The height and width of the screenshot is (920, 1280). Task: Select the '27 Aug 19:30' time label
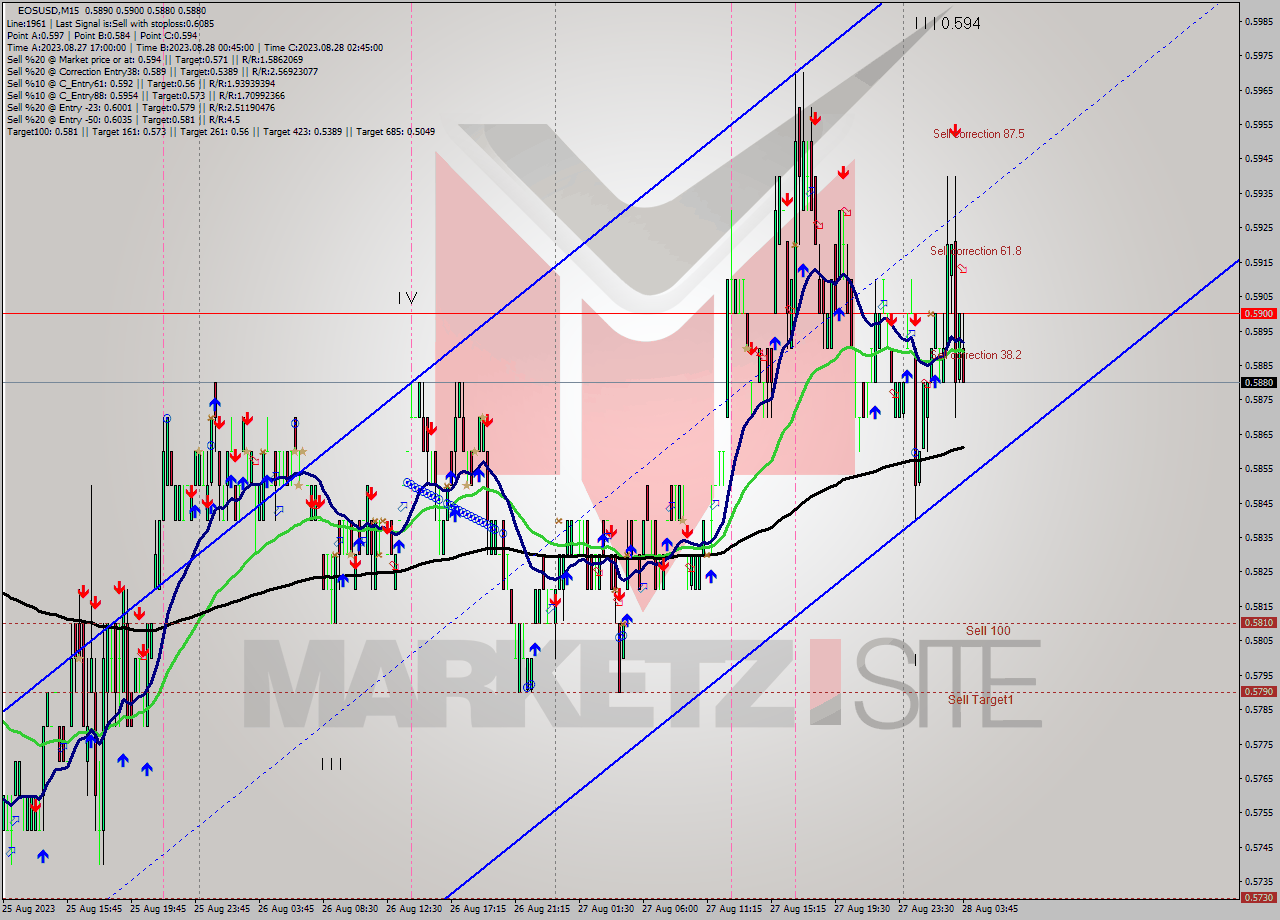(862, 909)
